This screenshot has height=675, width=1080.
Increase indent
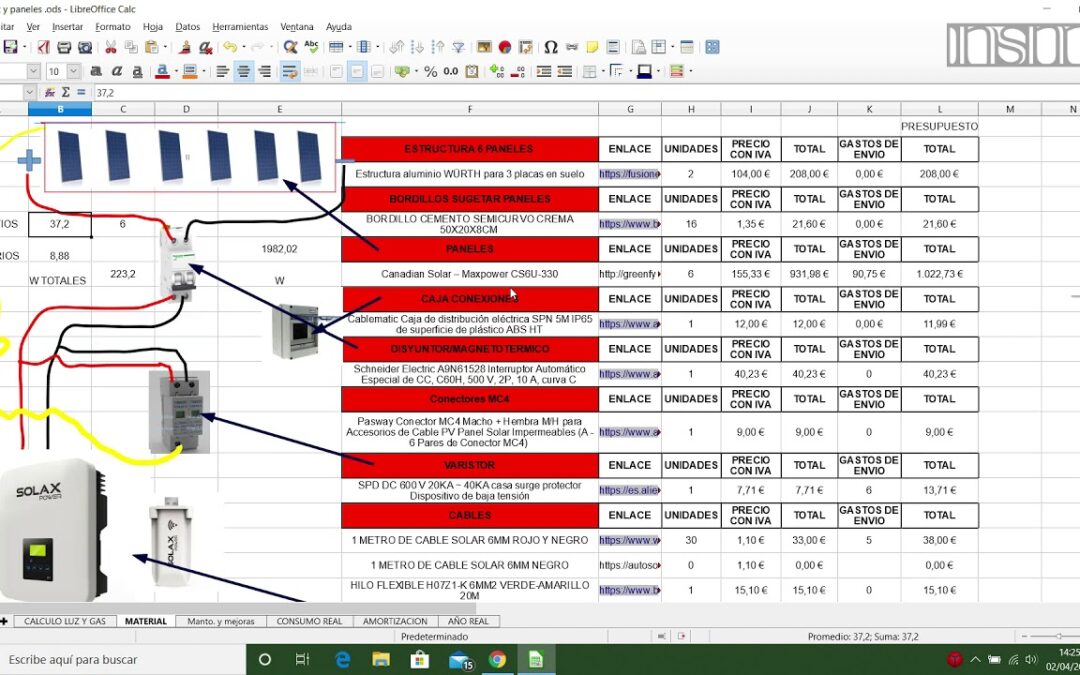[x=544, y=71]
